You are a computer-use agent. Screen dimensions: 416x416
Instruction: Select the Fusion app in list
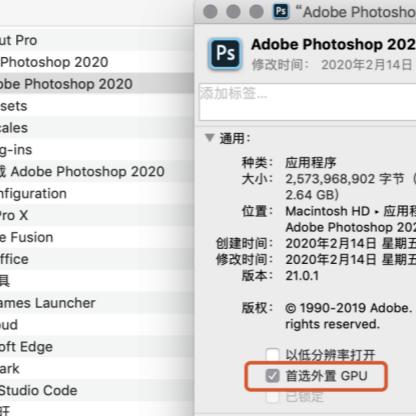click(97, 237)
